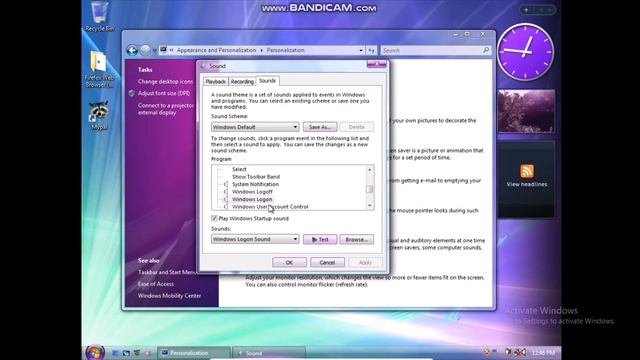The height and width of the screenshot is (360, 640).
Task: Open the recent pages dropdown arrow beside forward button
Action: coord(154,51)
